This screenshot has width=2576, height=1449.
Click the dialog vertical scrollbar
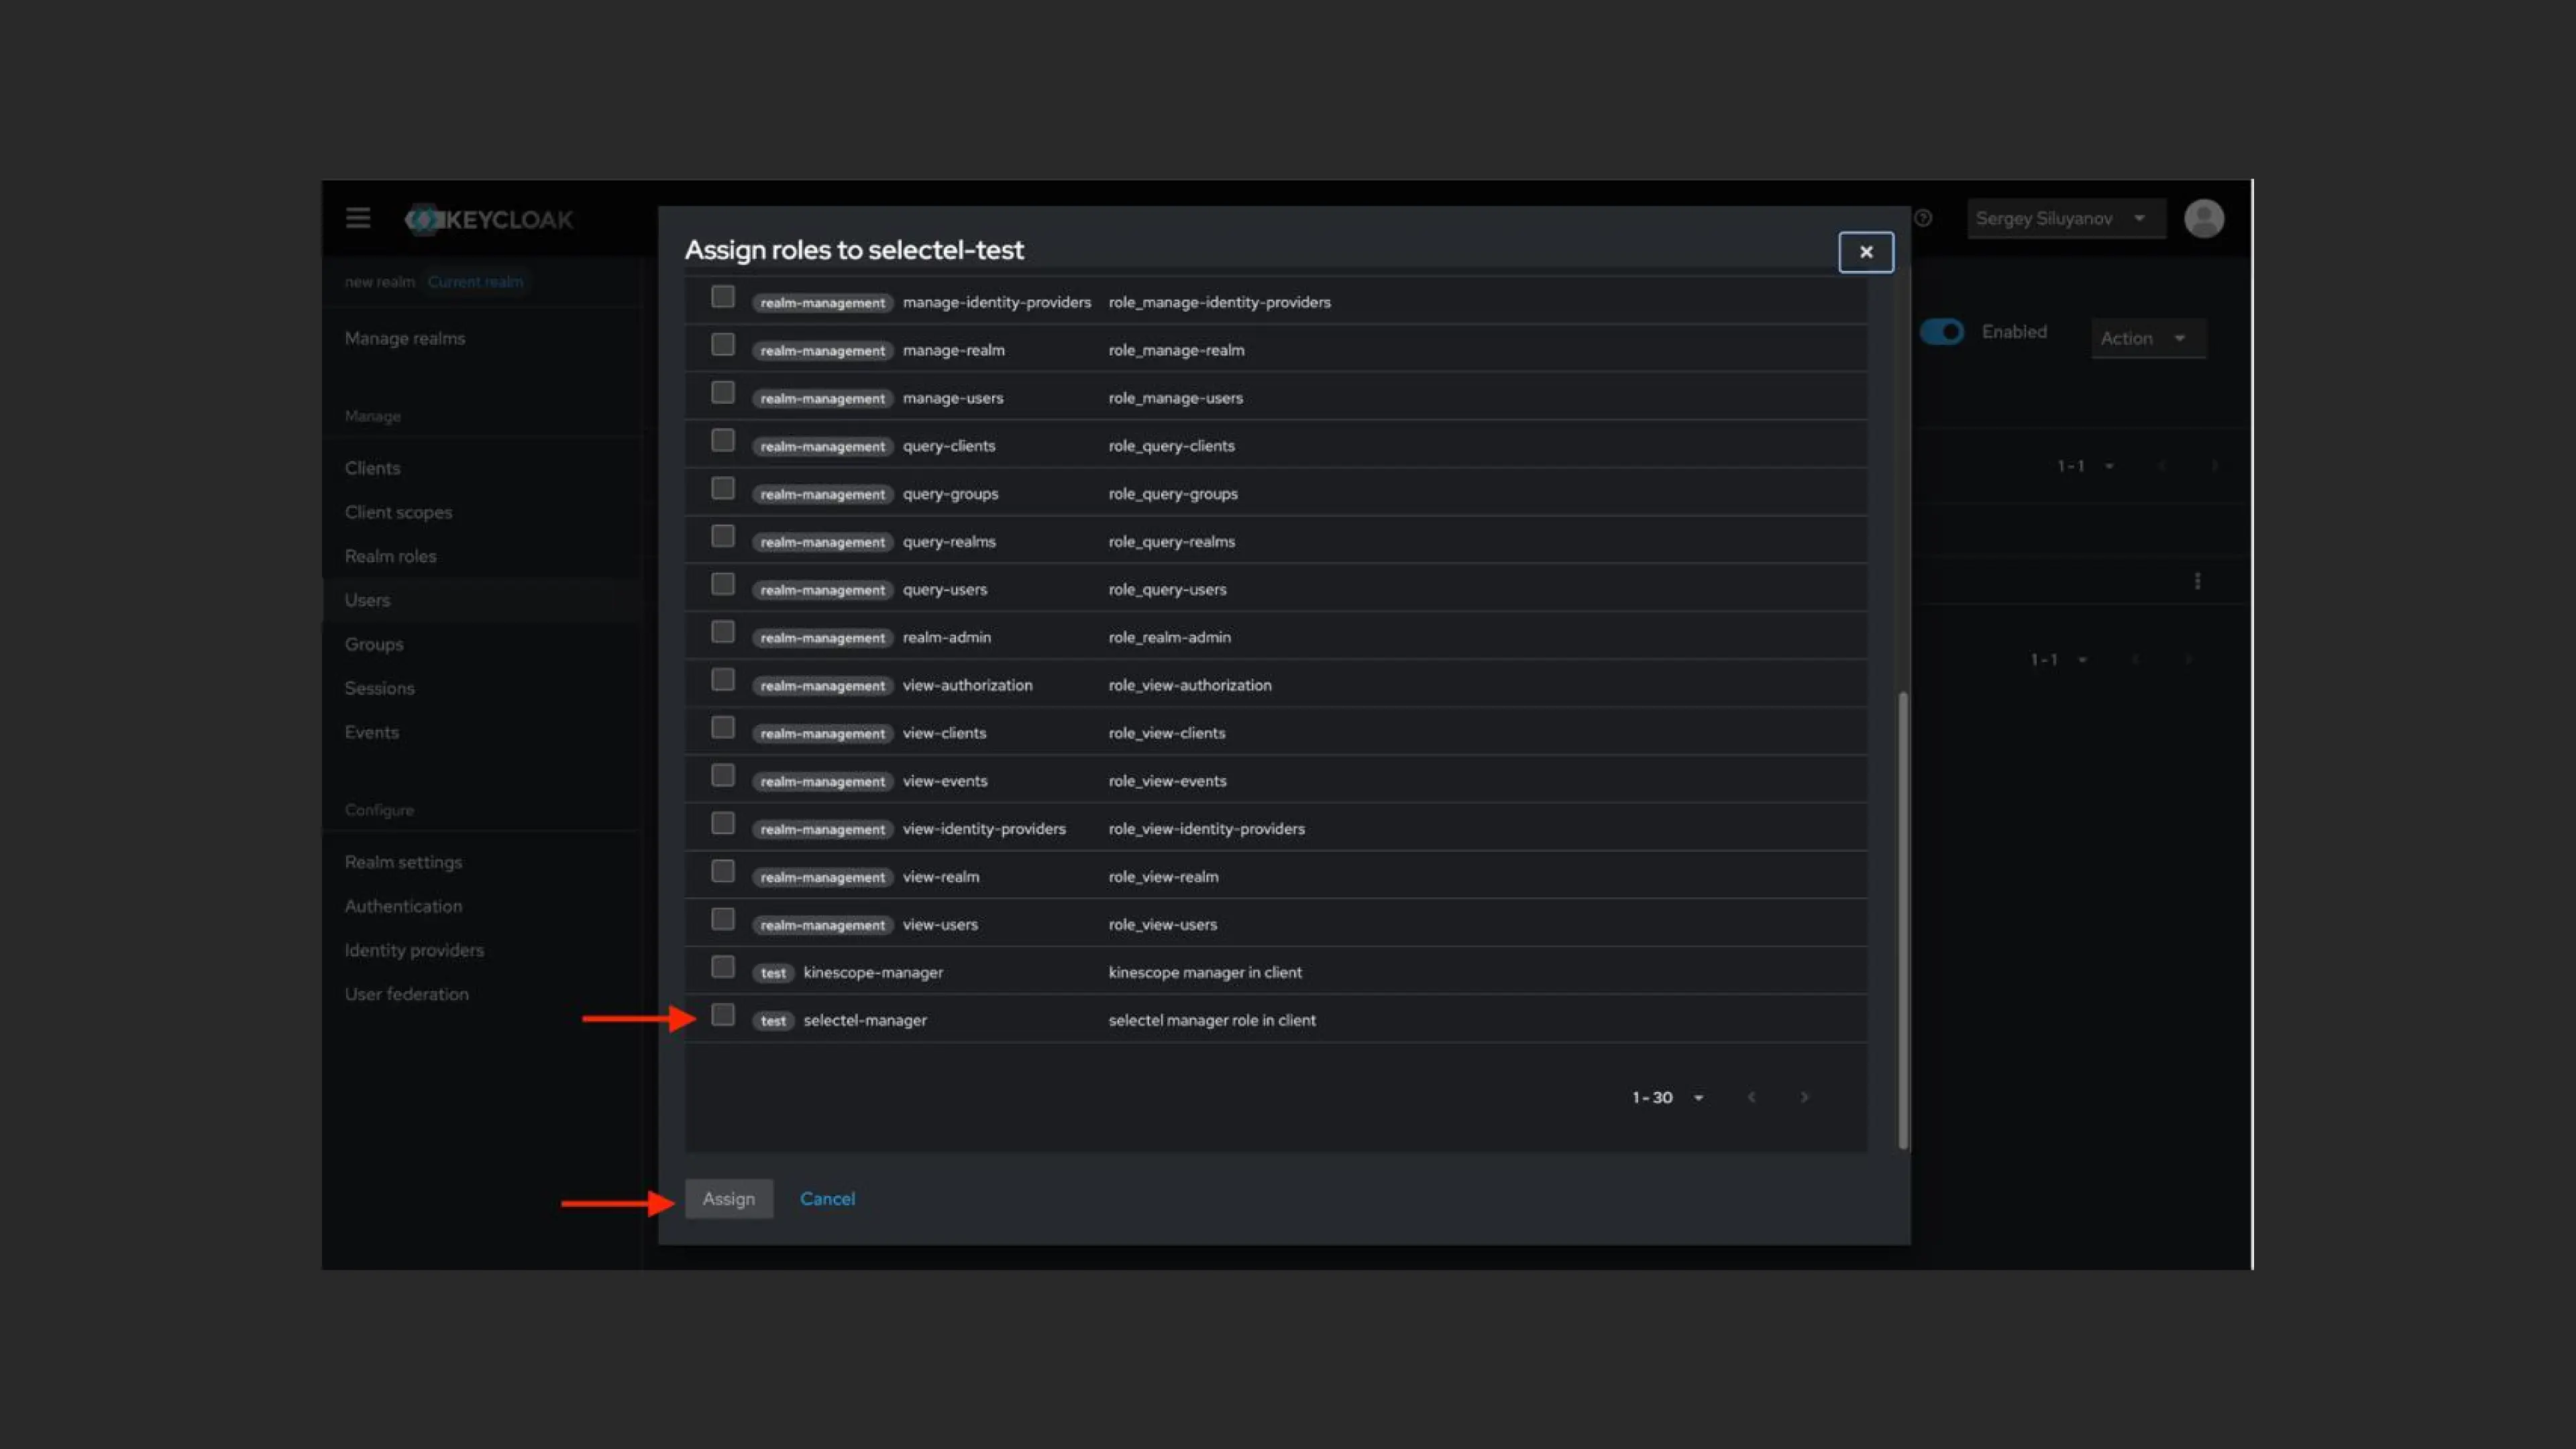coord(1902,920)
